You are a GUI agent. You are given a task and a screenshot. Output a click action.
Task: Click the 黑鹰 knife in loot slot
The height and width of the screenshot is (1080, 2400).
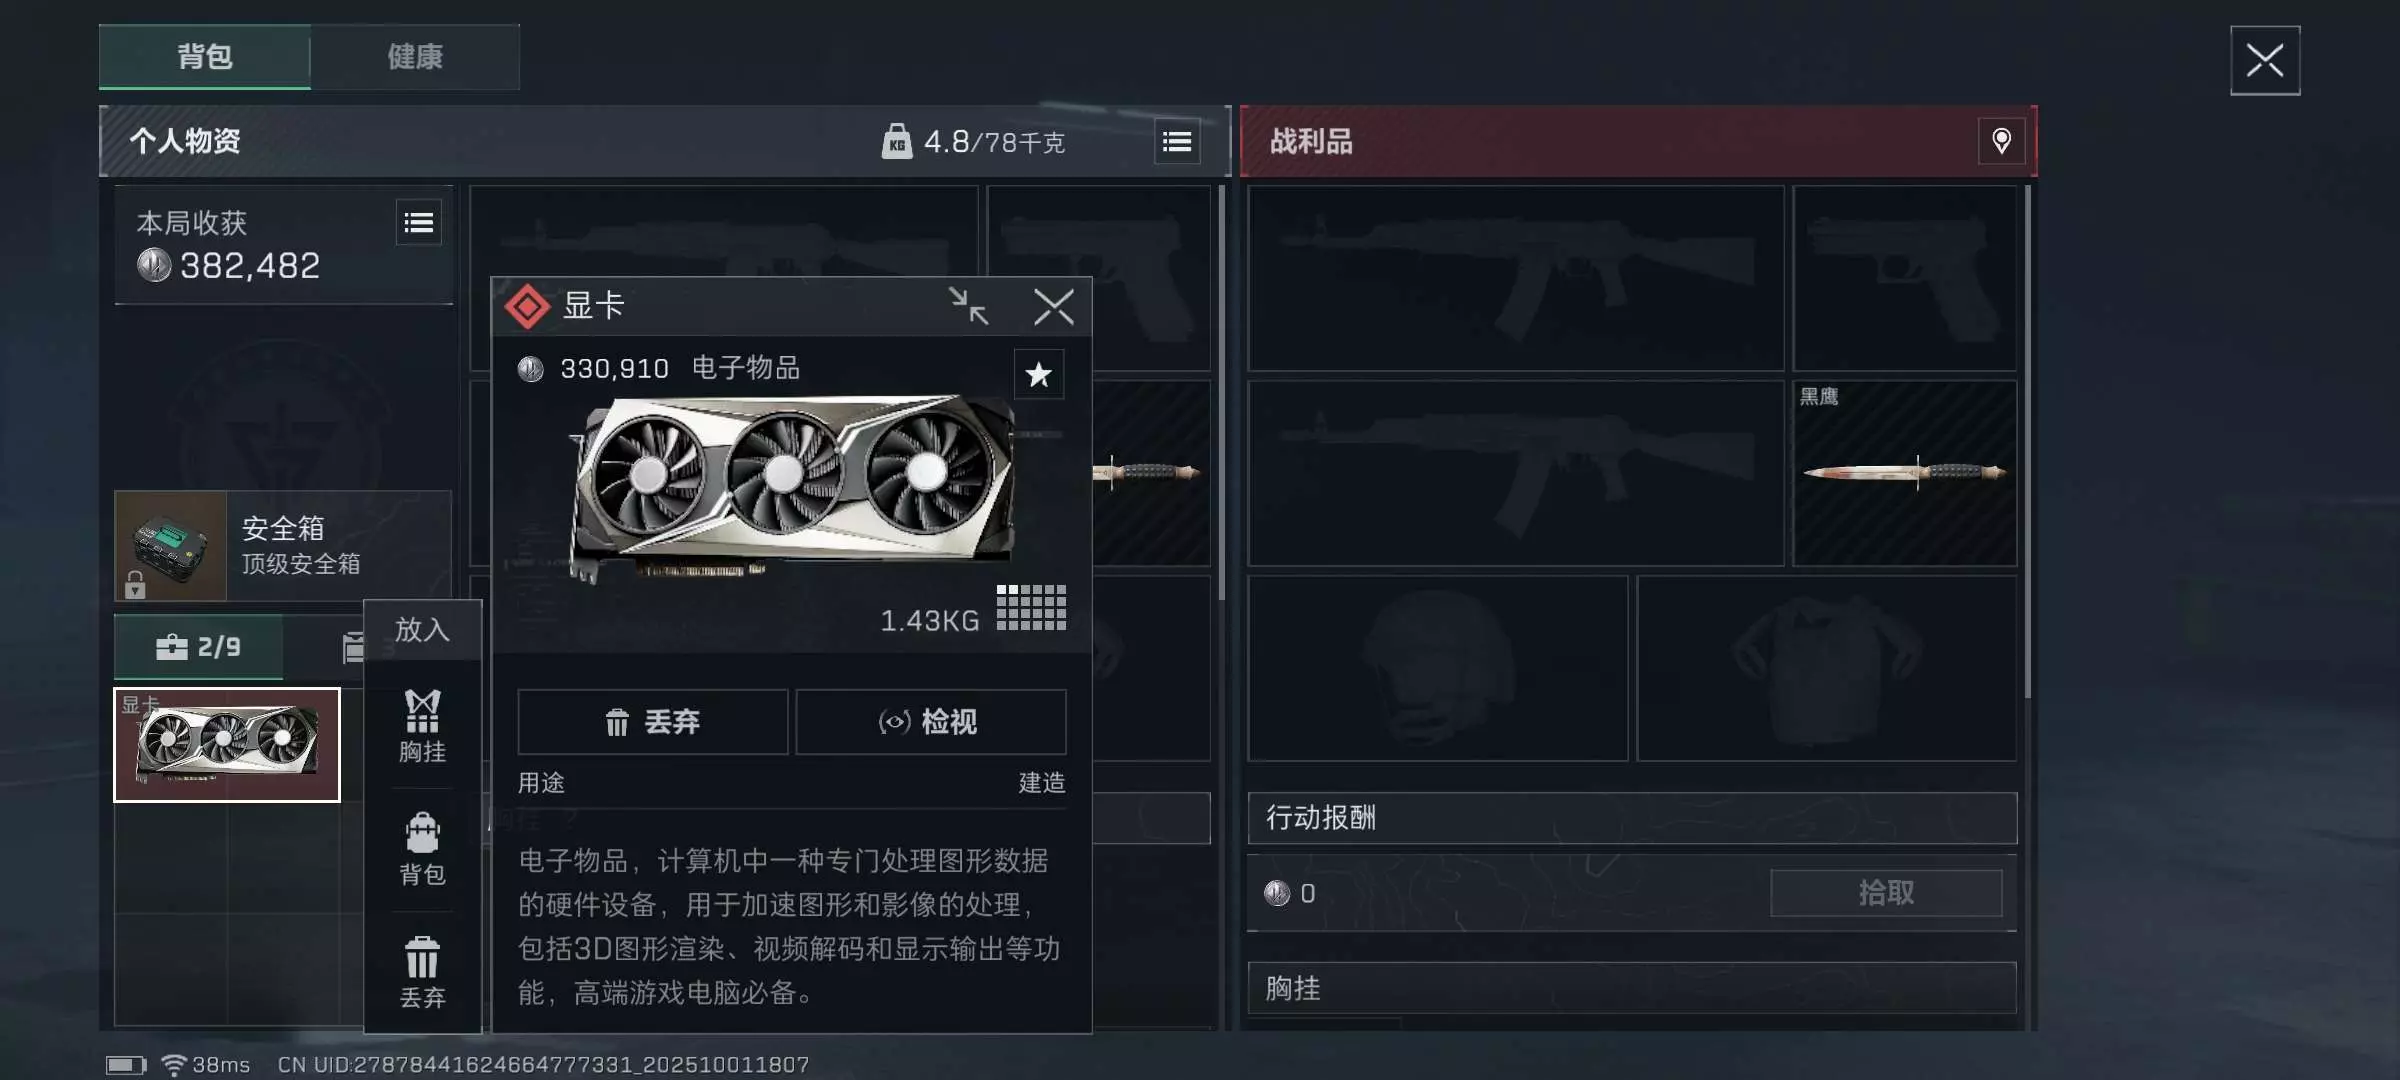tap(1904, 473)
